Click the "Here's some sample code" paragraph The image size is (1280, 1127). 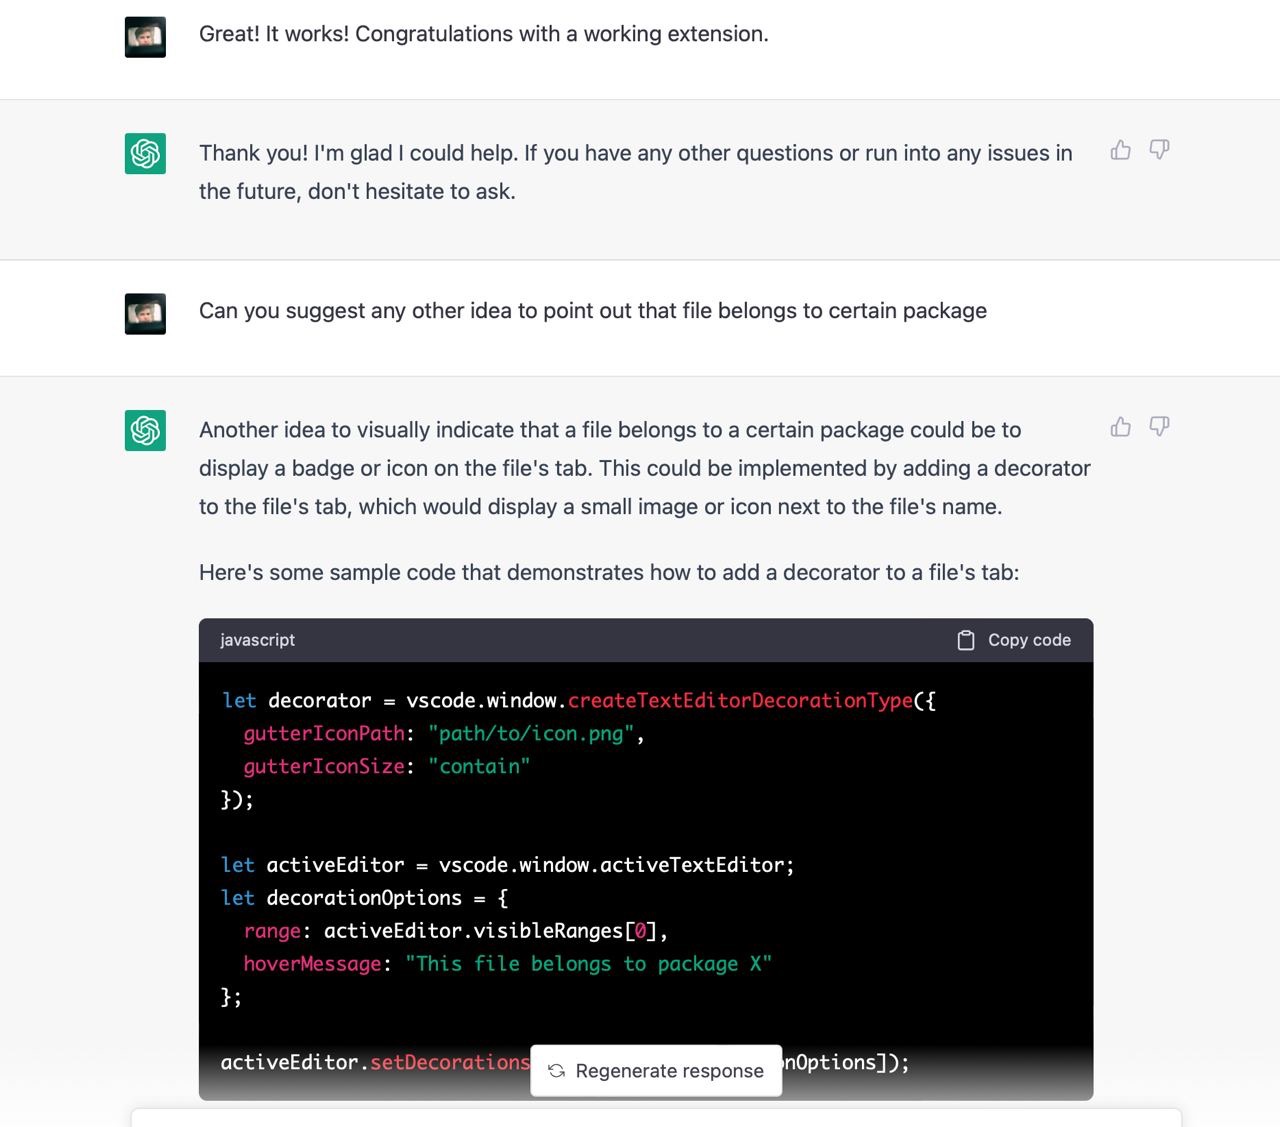coord(608,573)
